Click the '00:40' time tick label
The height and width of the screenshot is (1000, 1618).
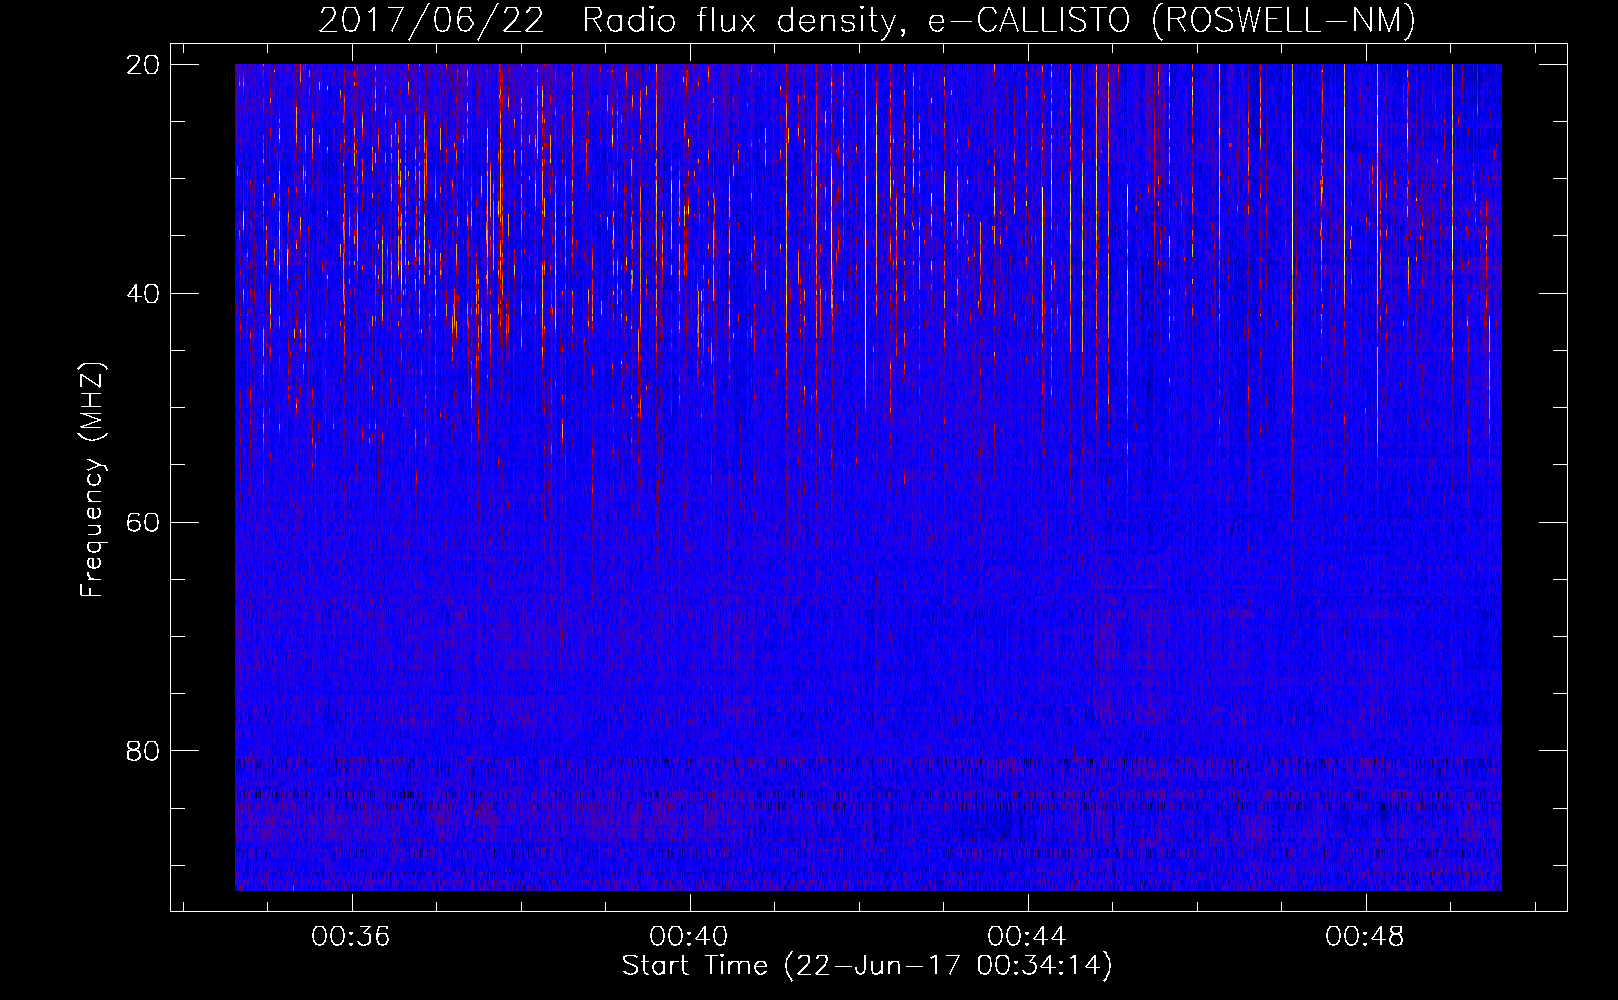tap(689, 937)
